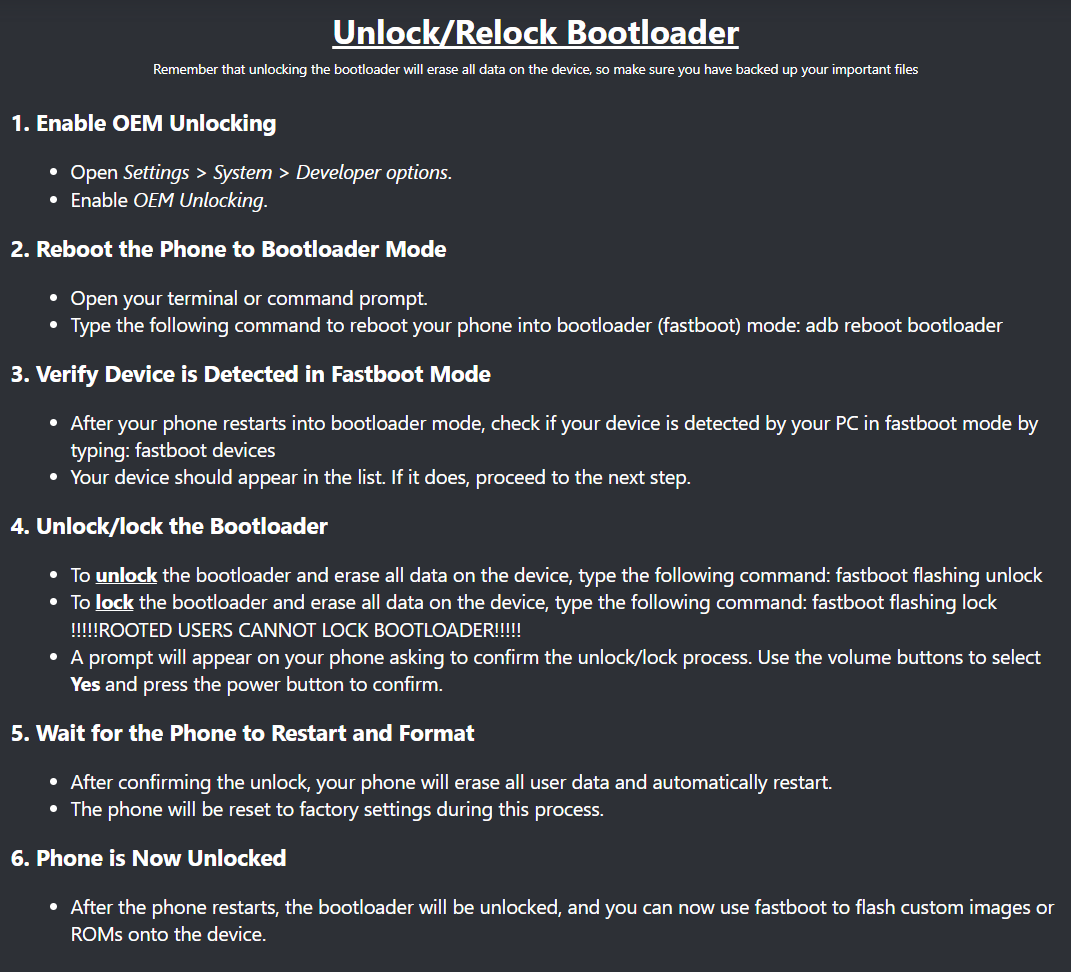Click the underlined 'unlock' word
This screenshot has width=1071, height=972.
coord(126,575)
